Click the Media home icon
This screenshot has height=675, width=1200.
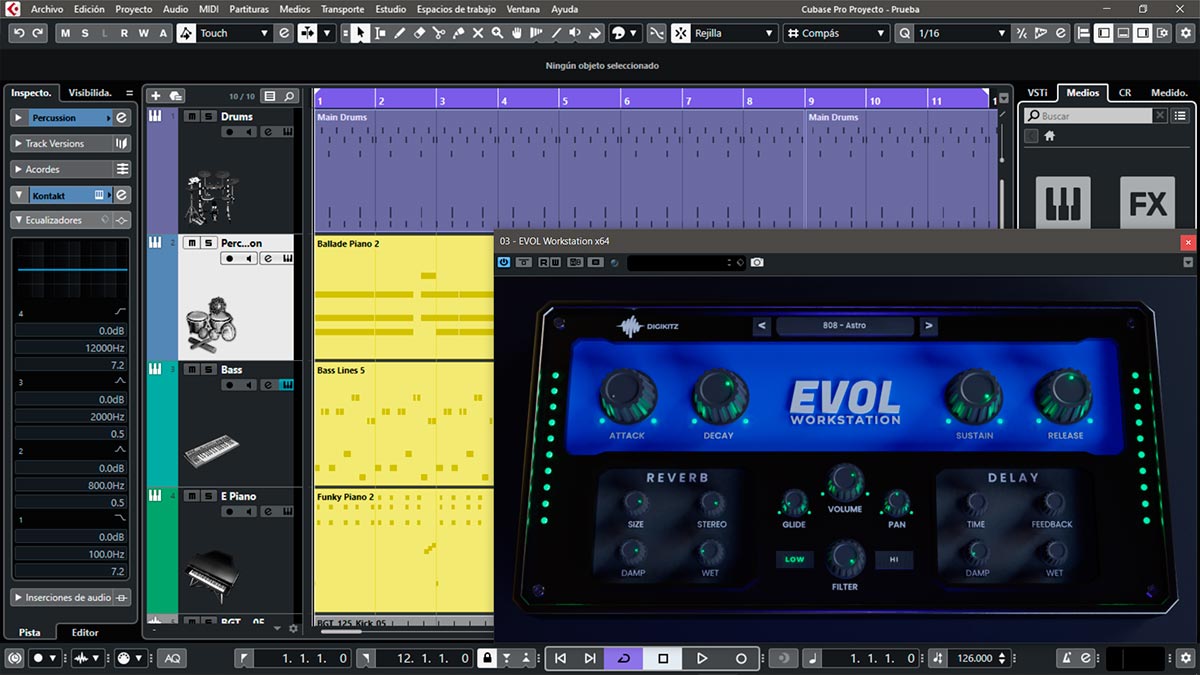pos(1050,136)
